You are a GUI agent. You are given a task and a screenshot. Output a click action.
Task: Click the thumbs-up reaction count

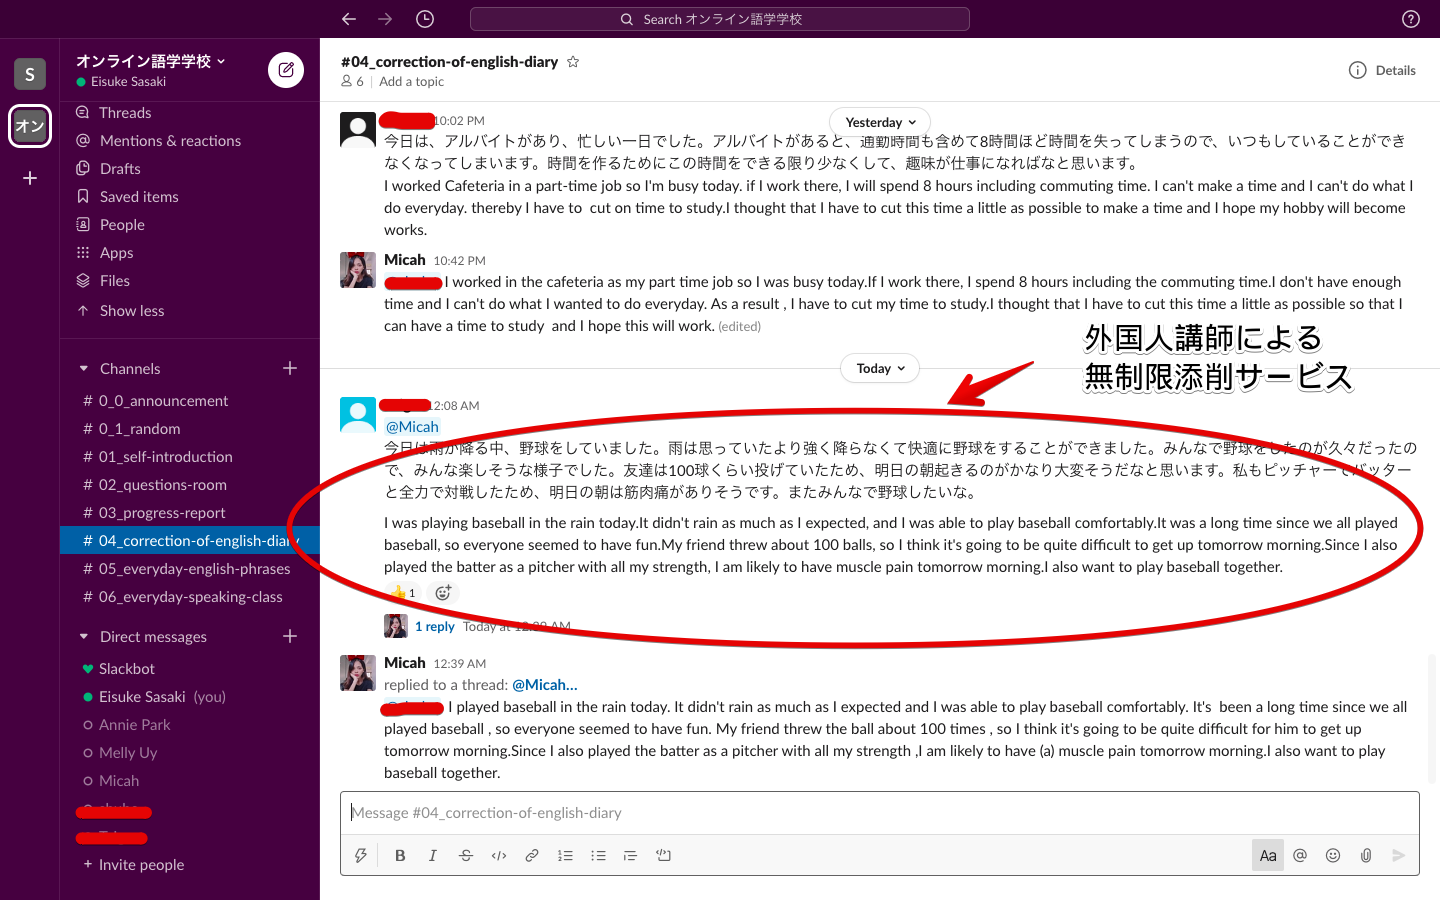click(403, 592)
